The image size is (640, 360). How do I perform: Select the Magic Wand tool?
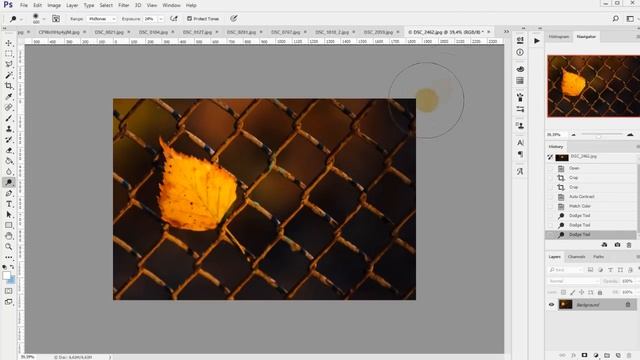click(x=9, y=75)
